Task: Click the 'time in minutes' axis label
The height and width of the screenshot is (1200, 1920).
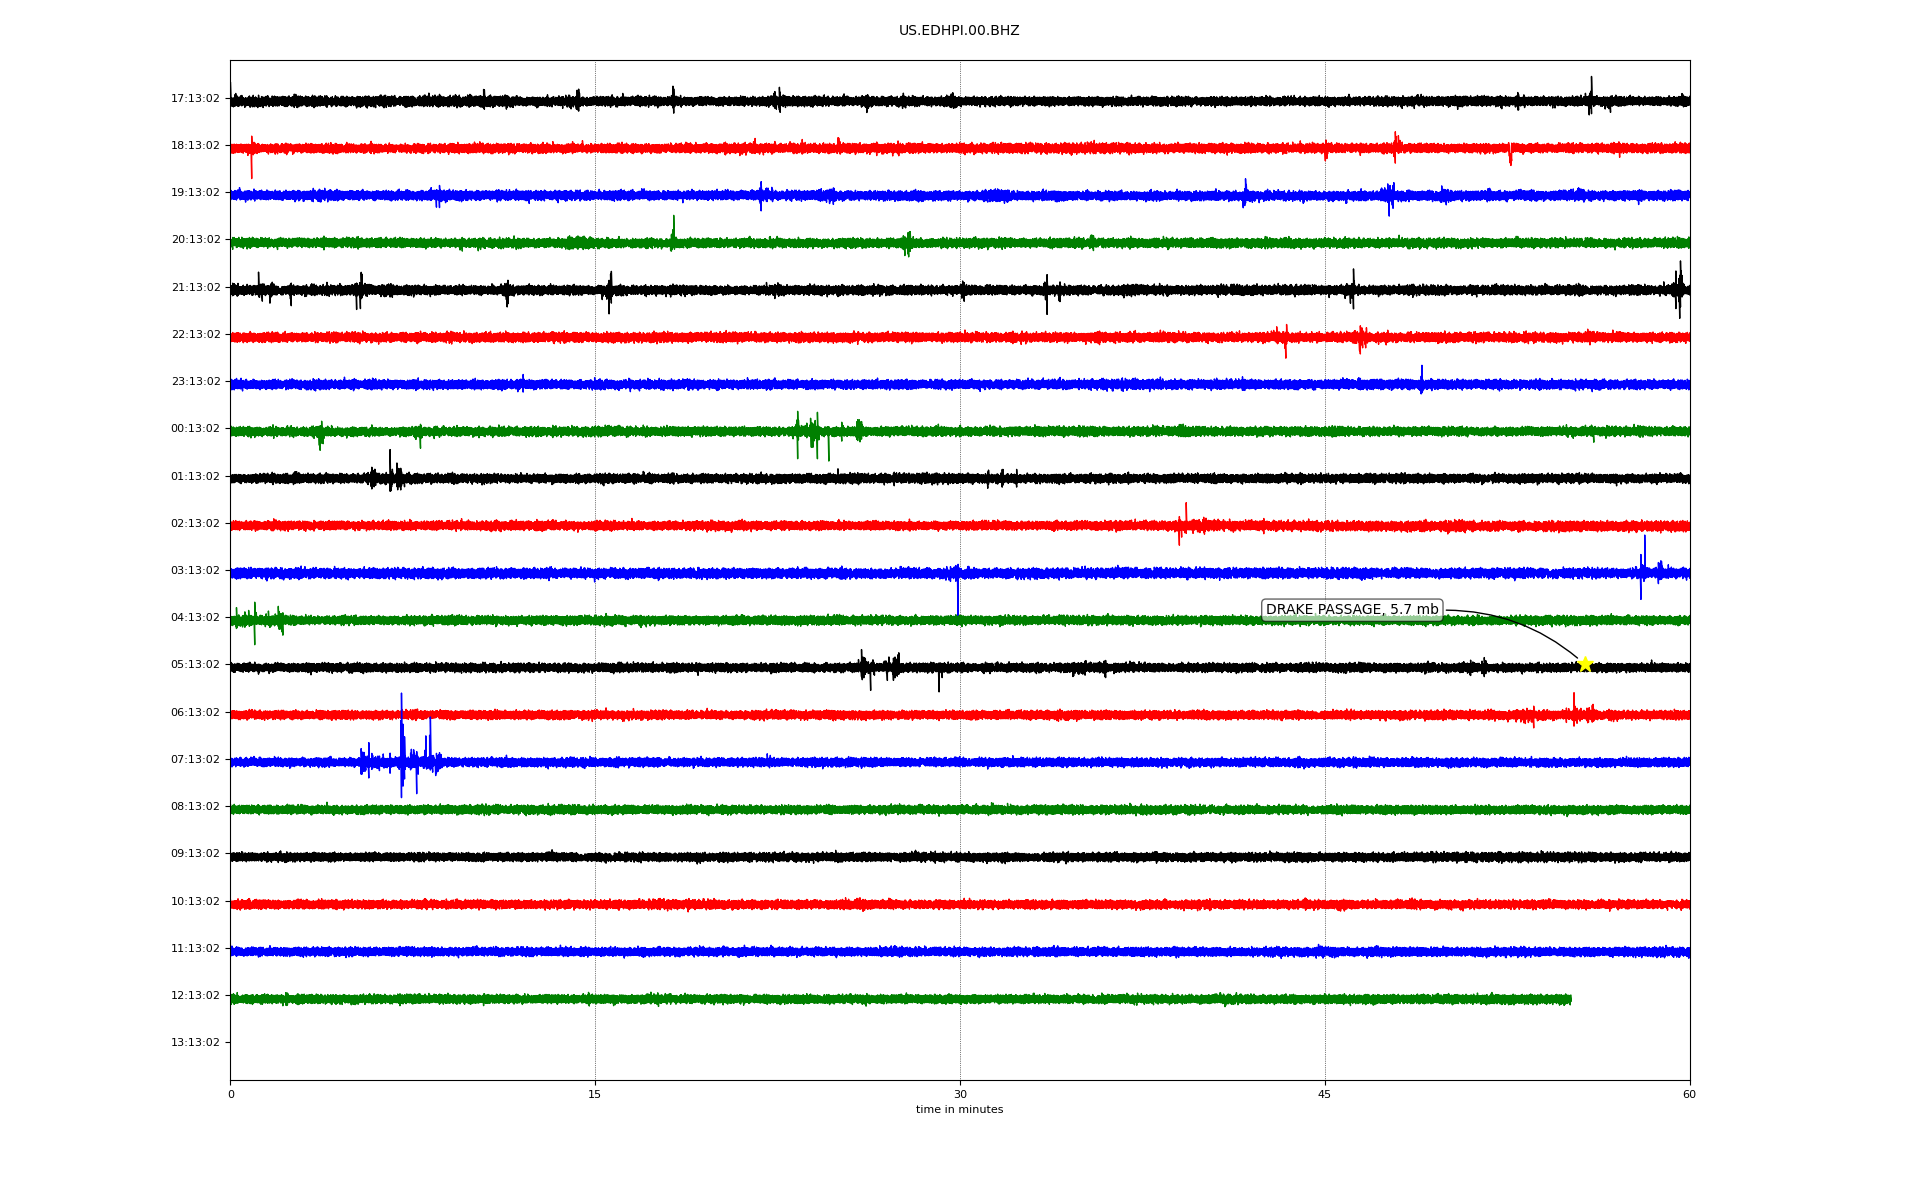Action: tap(959, 1110)
